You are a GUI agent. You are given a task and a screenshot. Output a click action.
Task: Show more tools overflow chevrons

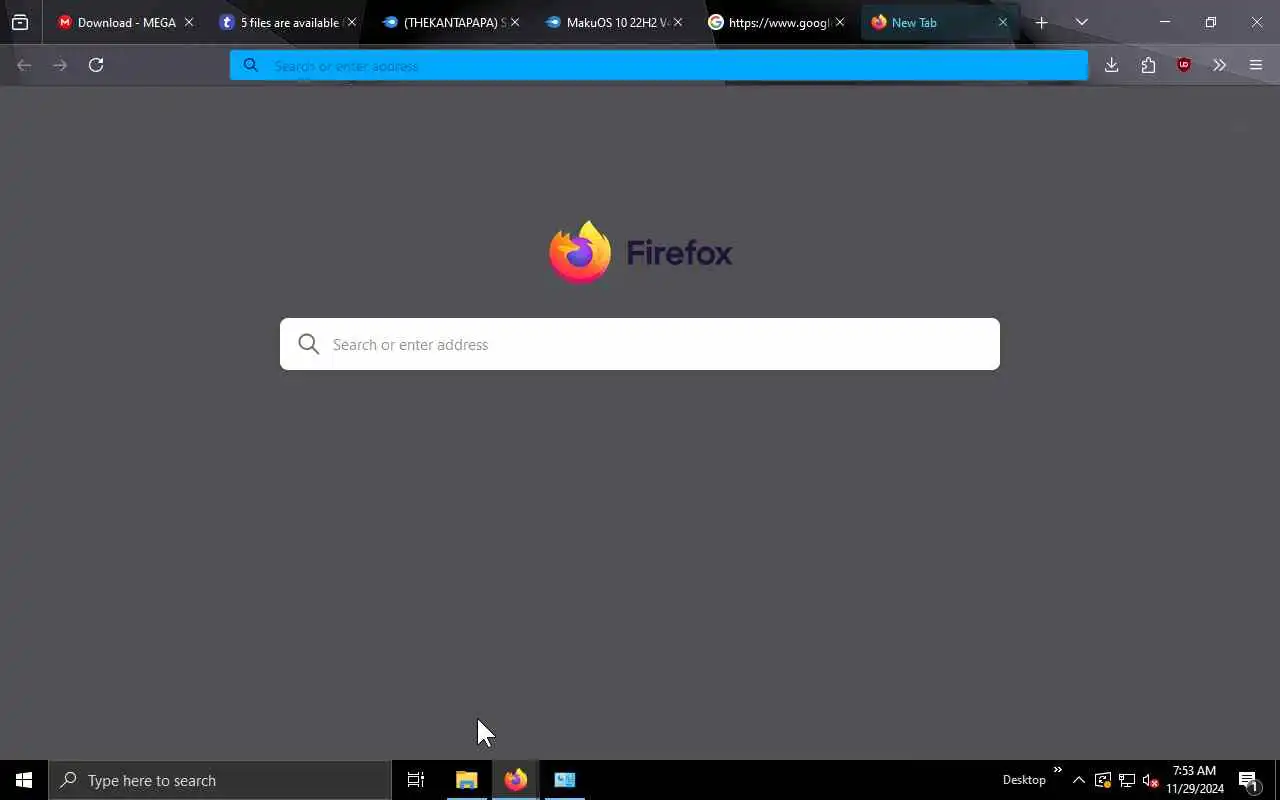pos(1219,65)
